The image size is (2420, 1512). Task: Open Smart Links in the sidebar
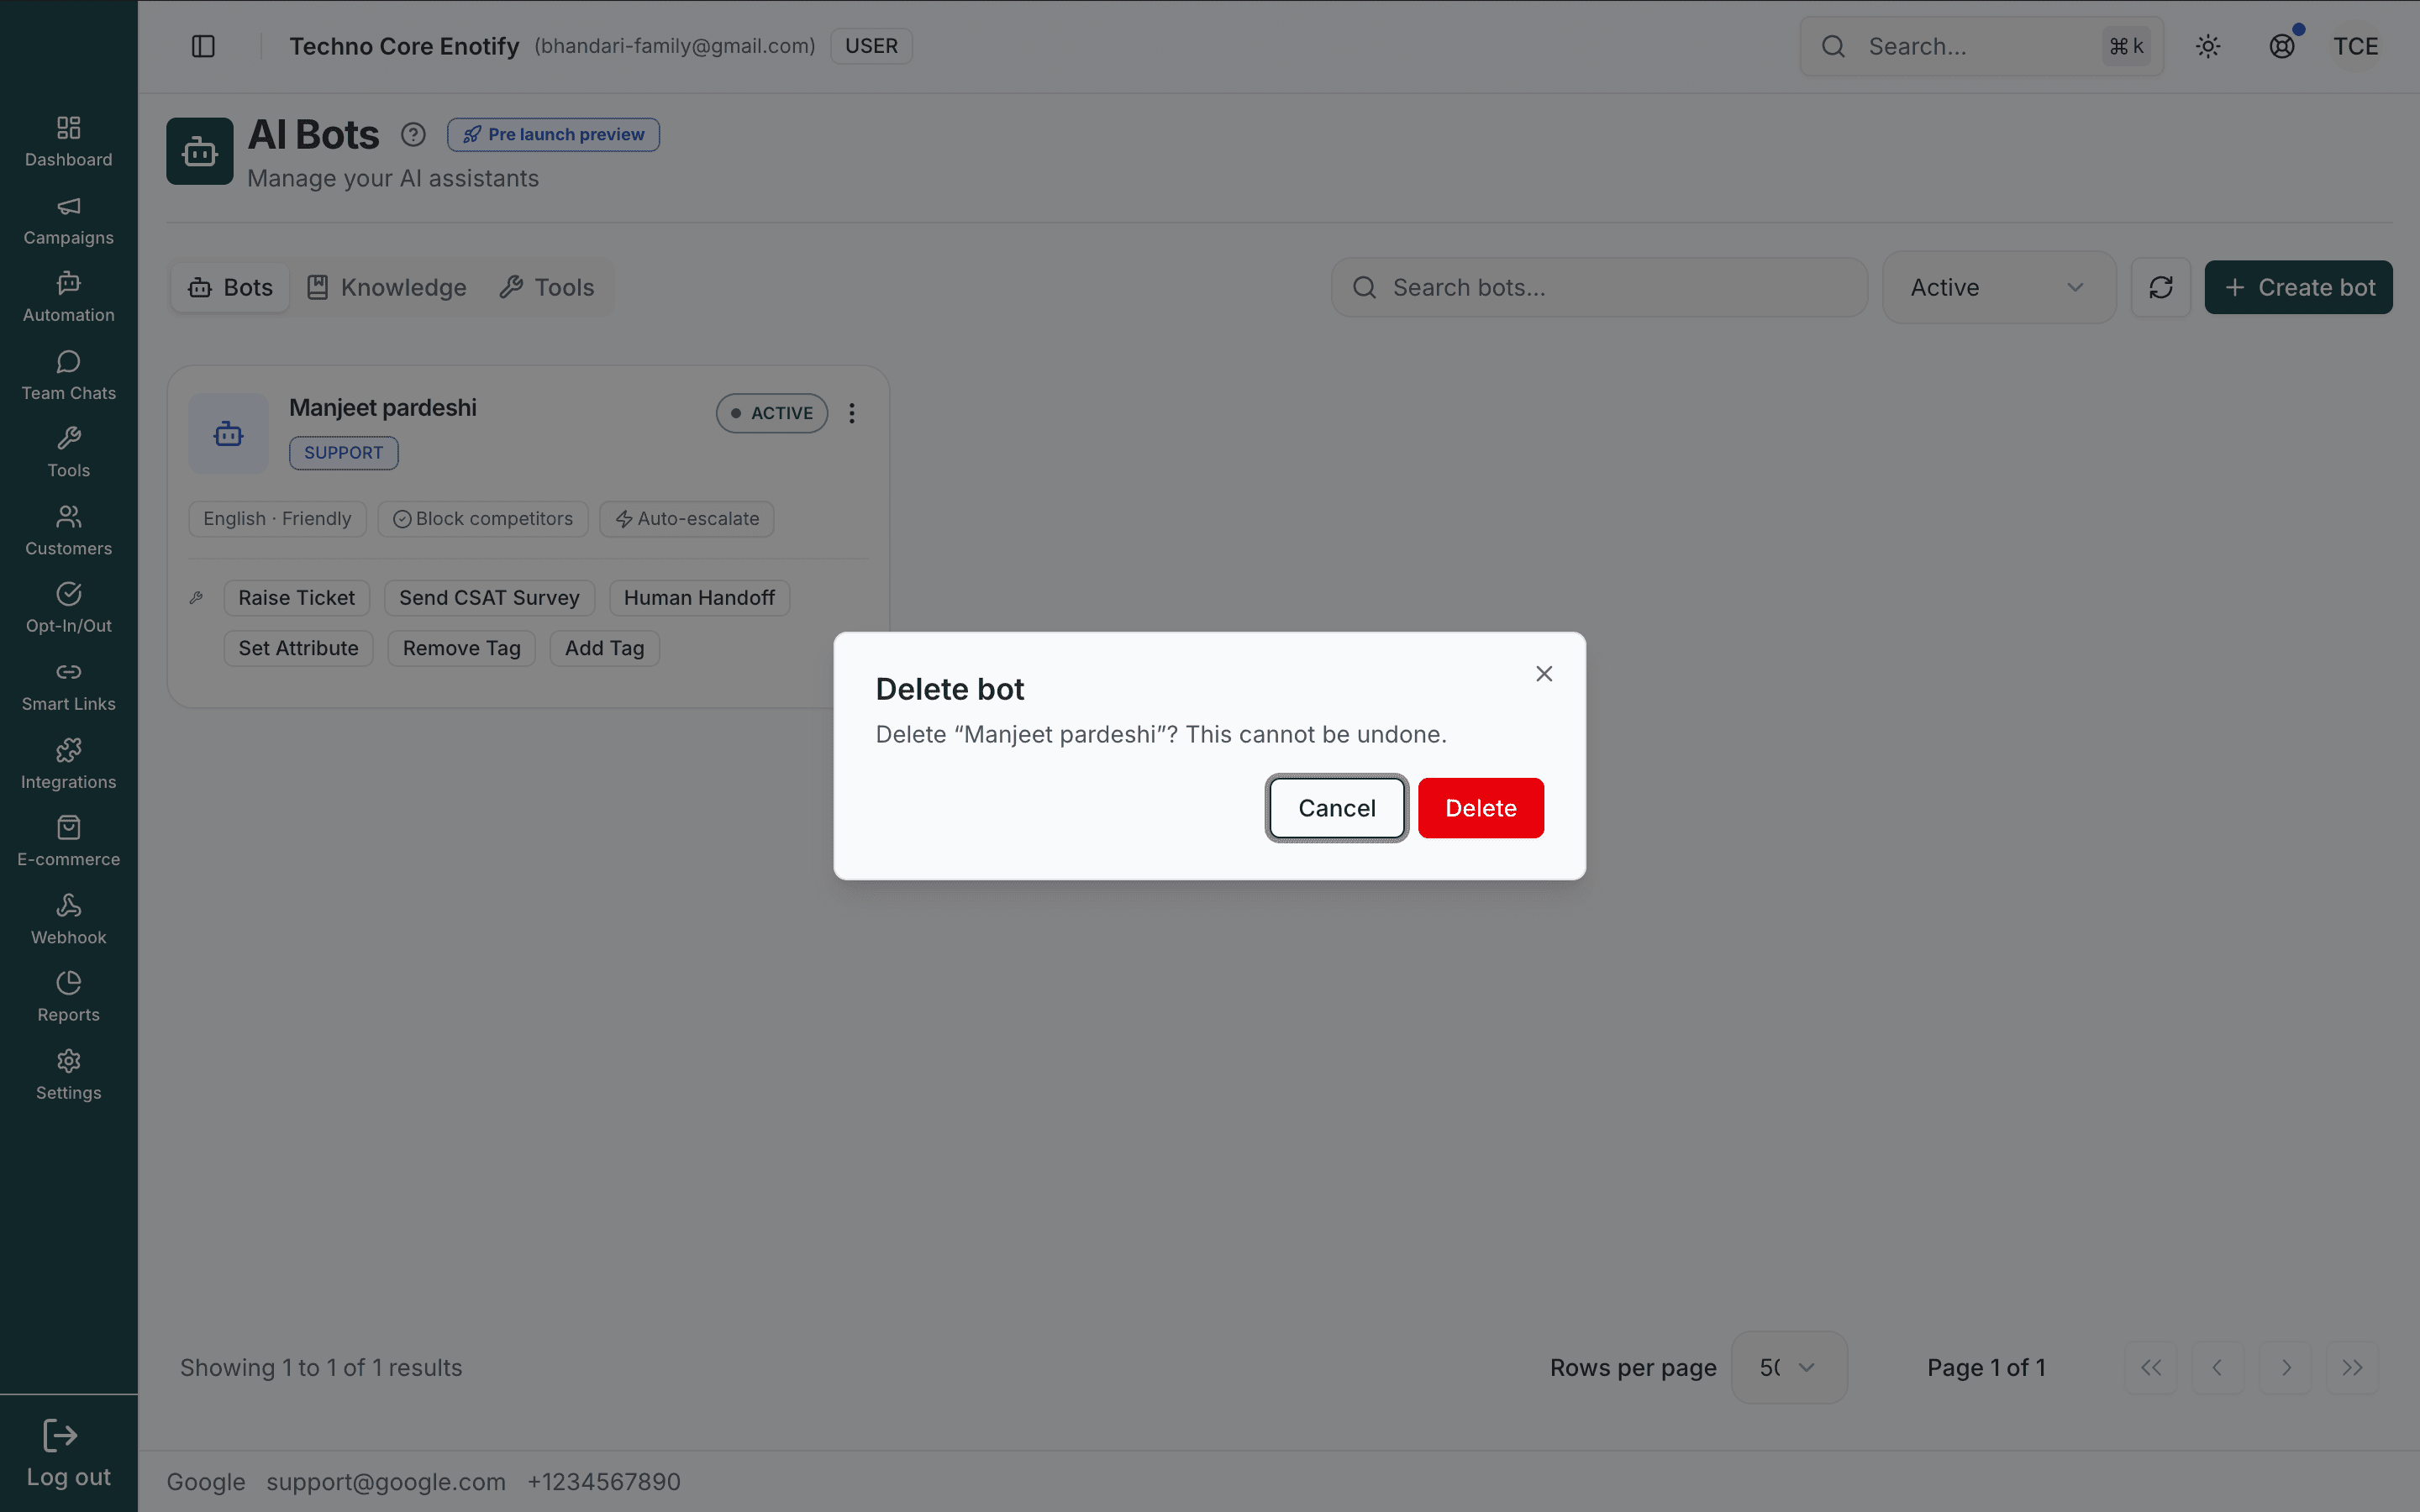pos(68,687)
